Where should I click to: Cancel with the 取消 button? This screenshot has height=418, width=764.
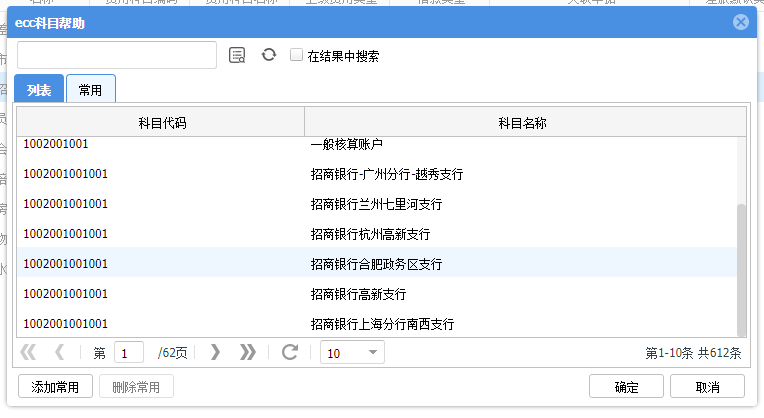(707, 387)
